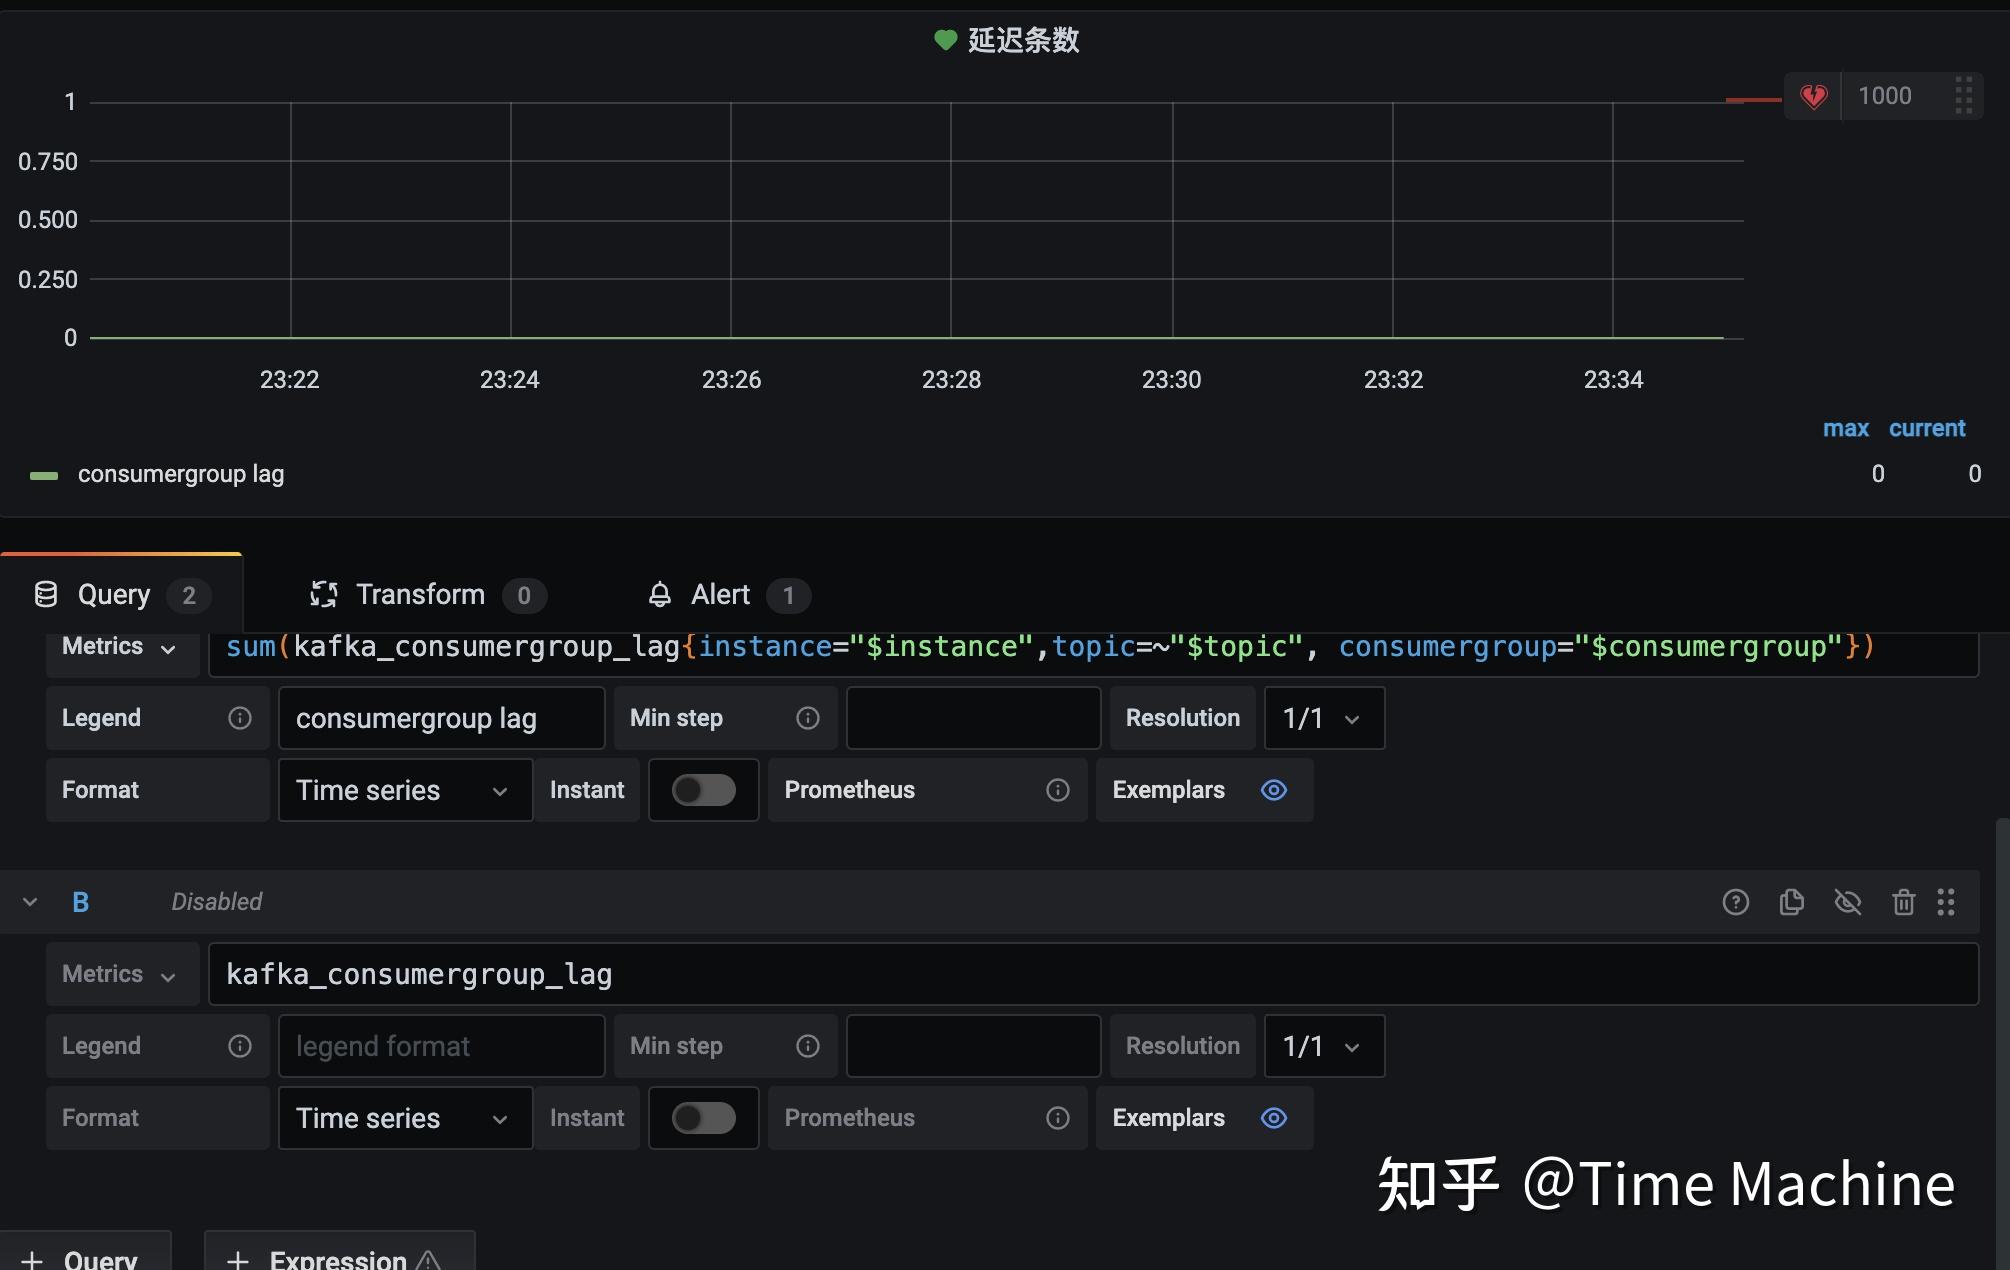Toggle Exemplars eye icon in query A
This screenshot has width=2010, height=1270.
tap(1272, 790)
